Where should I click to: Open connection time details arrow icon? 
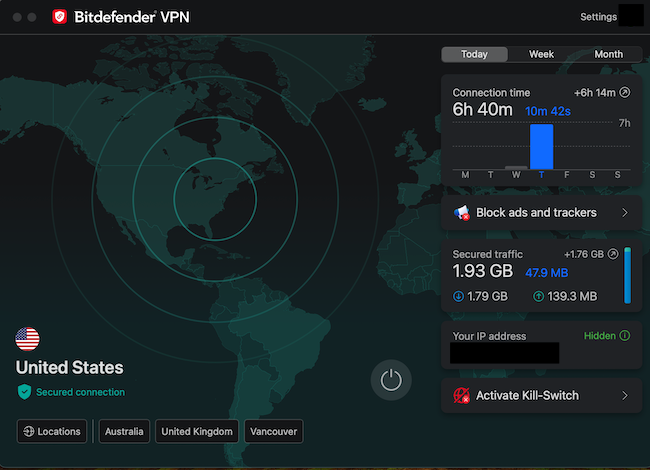coord(625,92)
